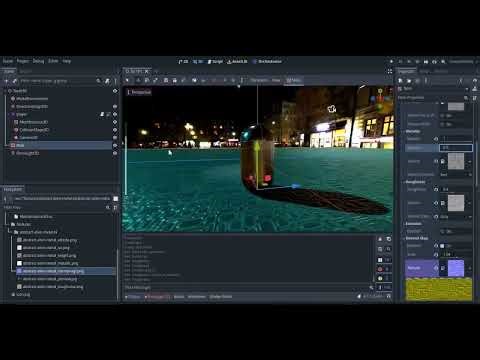The width and height of the screenshot is (480, 360).
Task: Open the Help menu
Action: (67, 61)
